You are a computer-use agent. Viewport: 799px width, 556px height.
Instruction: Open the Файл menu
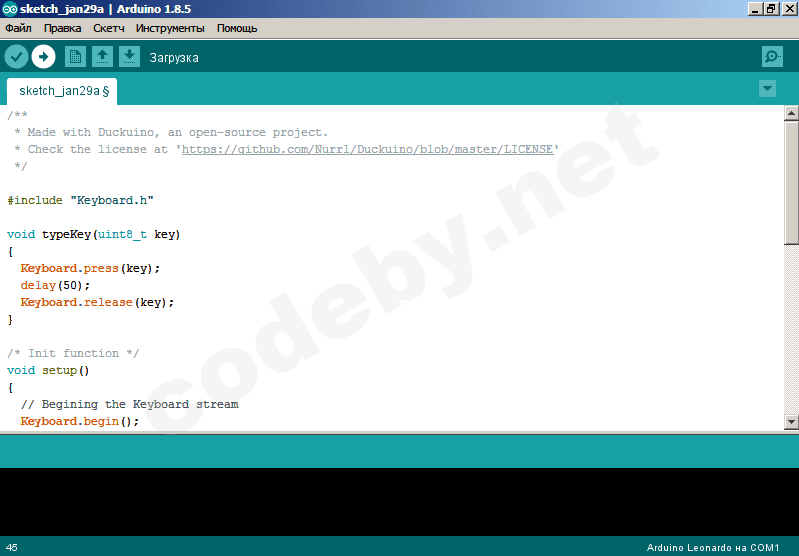[18, 28]
